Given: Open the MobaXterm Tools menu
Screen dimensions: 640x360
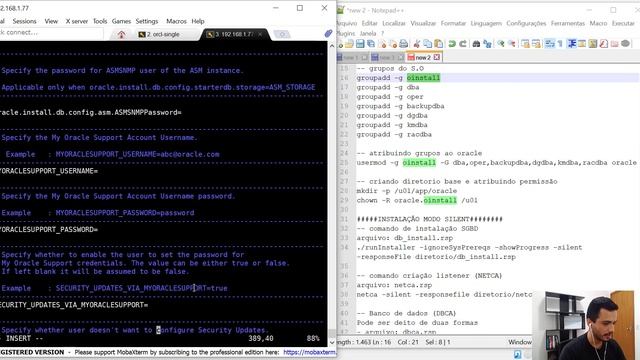Looking at the screenshot, I should [x=100, y=21].
